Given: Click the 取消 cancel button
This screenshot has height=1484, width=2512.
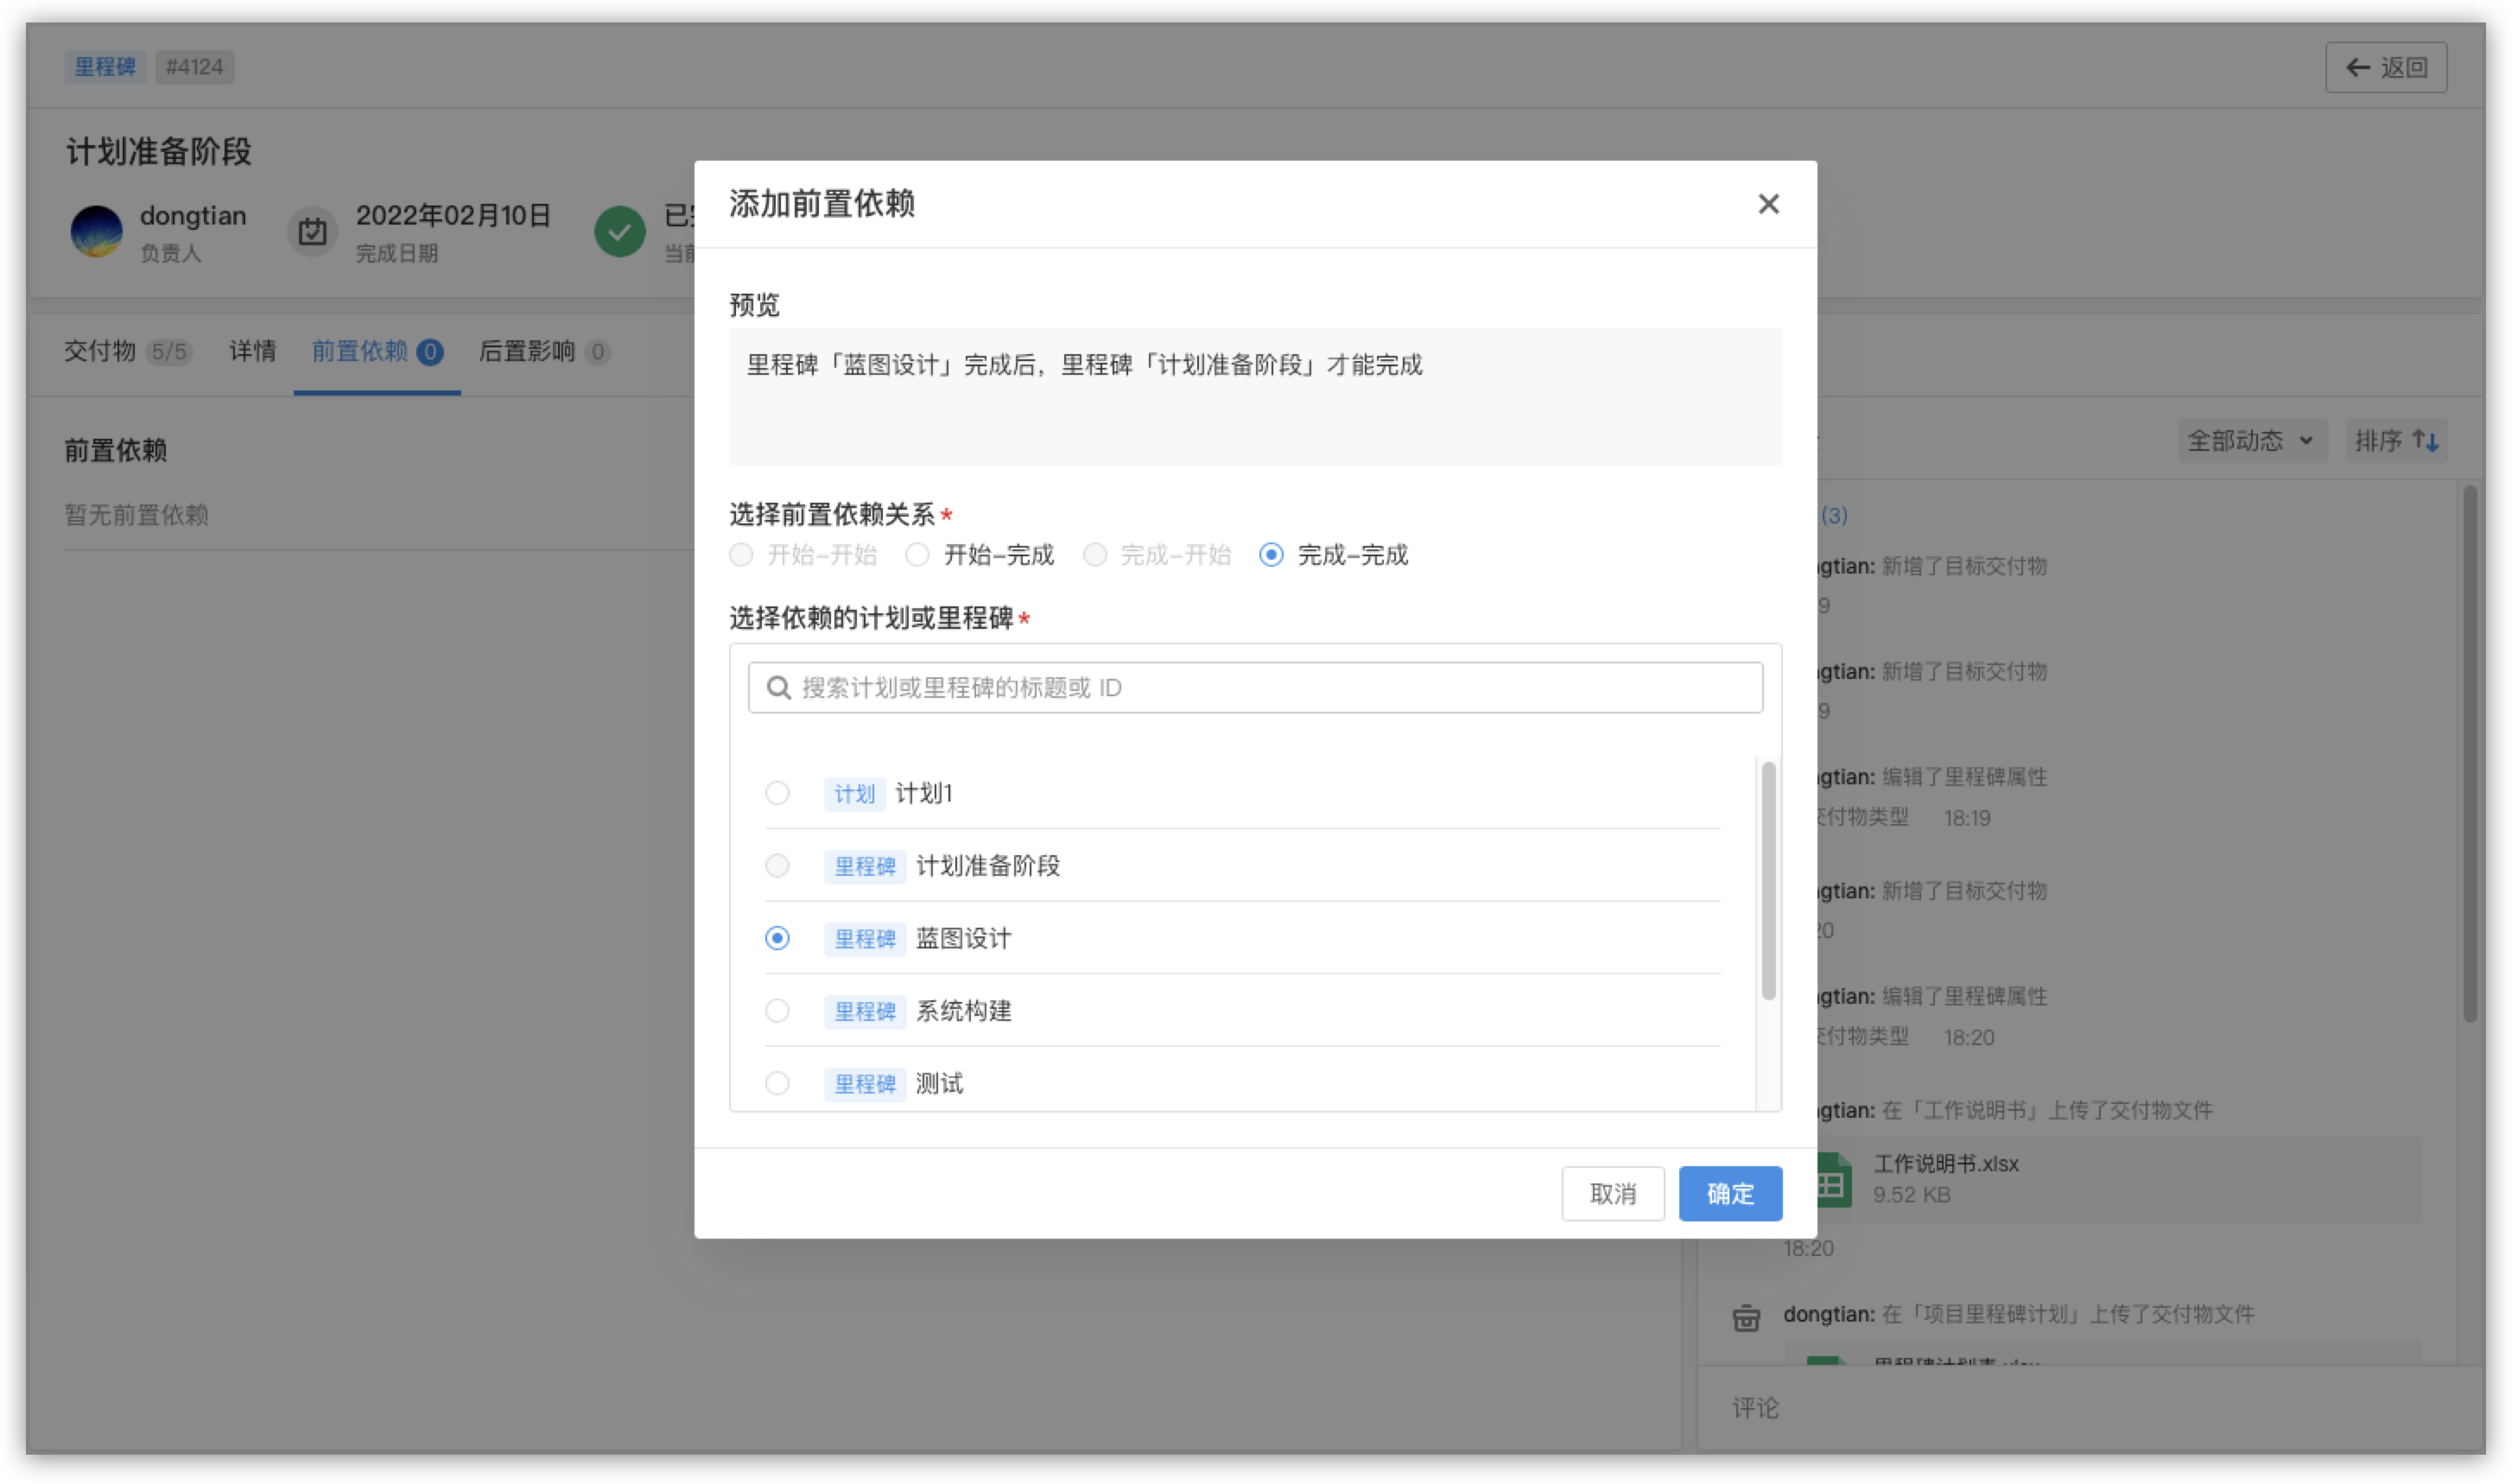Looking at the screenshot, I should [1613, 1193].
